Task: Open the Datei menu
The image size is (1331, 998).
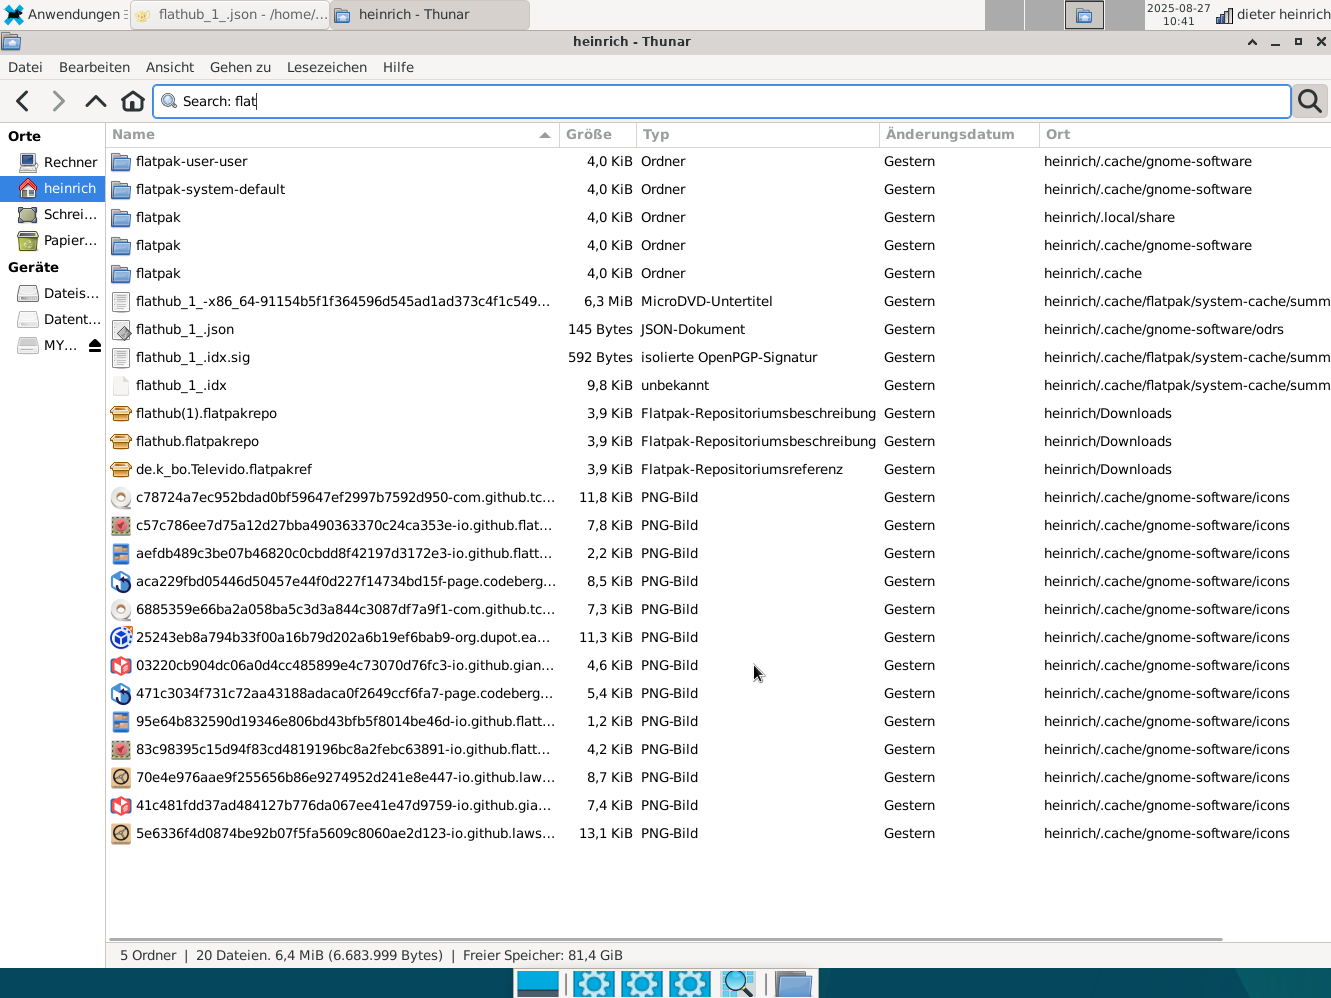Action: point(25,67)
